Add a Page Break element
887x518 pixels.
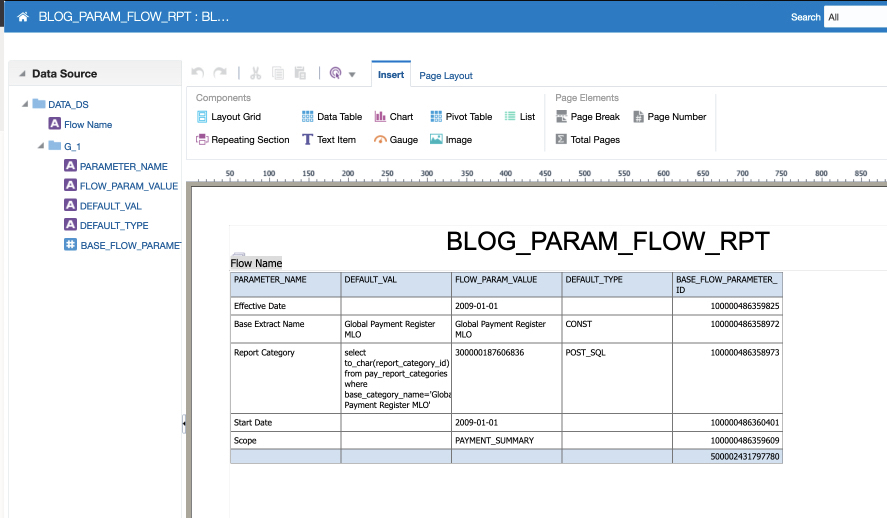[x=587, y=117]
